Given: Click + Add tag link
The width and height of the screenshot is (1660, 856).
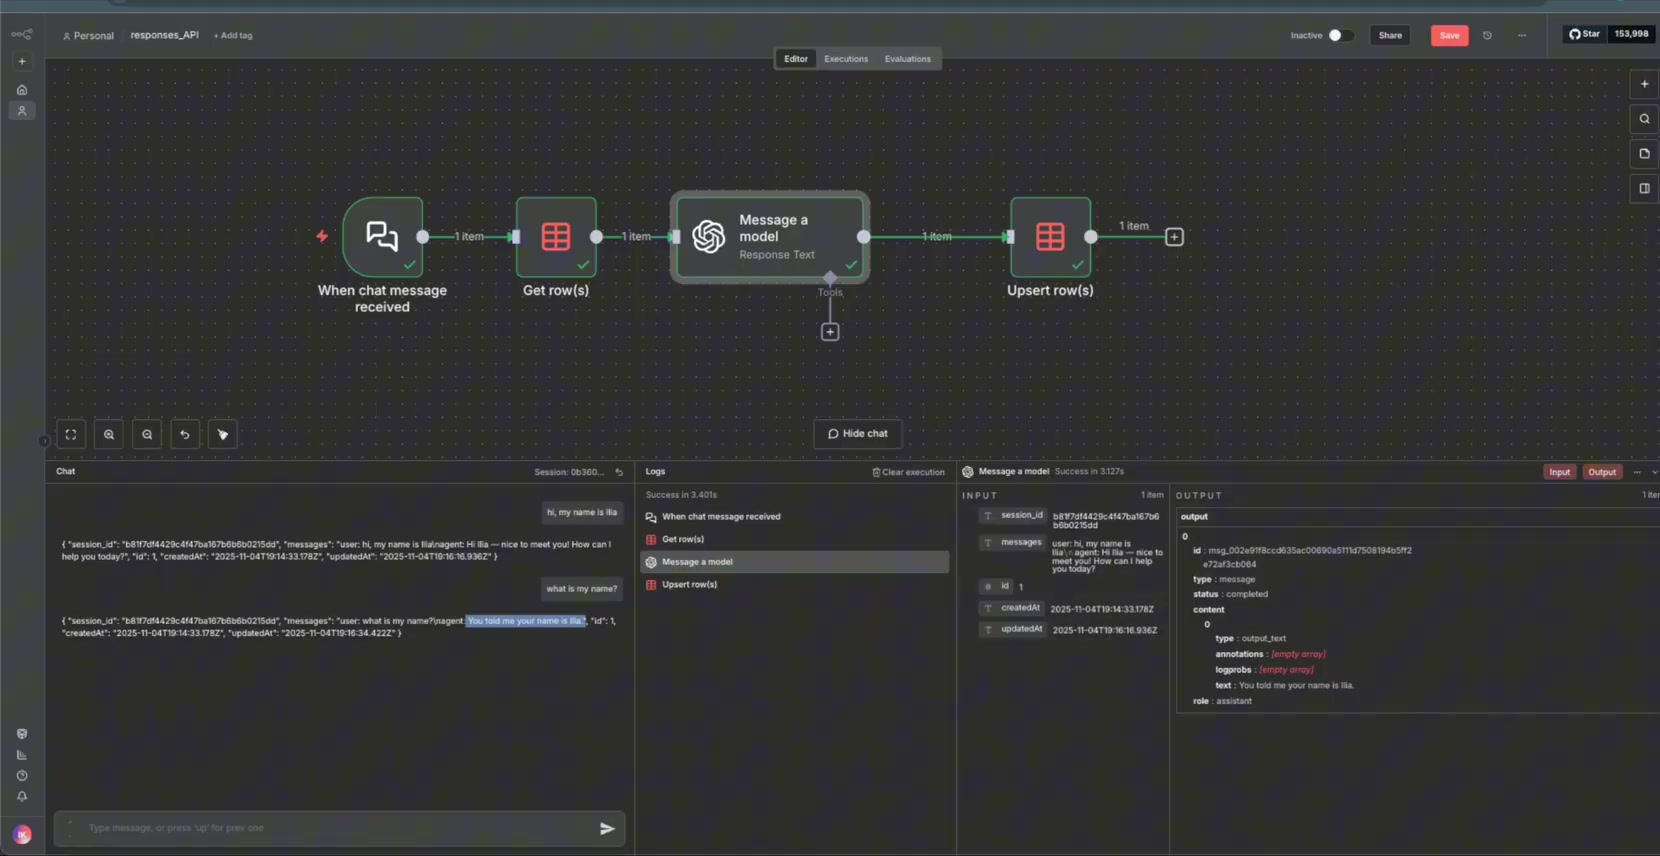Looking at the screenshot, I should [233, 35].
